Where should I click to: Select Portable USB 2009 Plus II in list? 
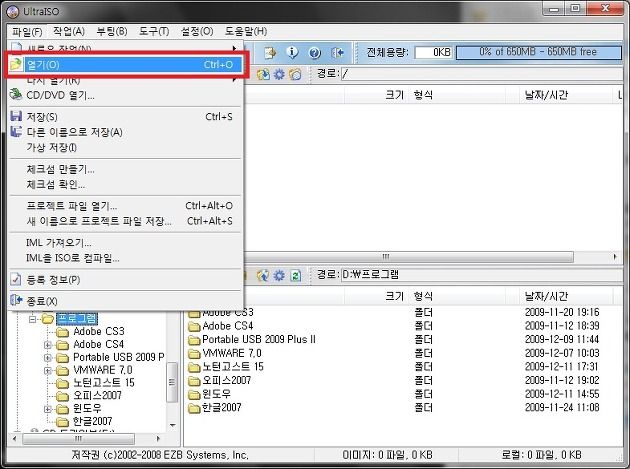pos(259,340)
